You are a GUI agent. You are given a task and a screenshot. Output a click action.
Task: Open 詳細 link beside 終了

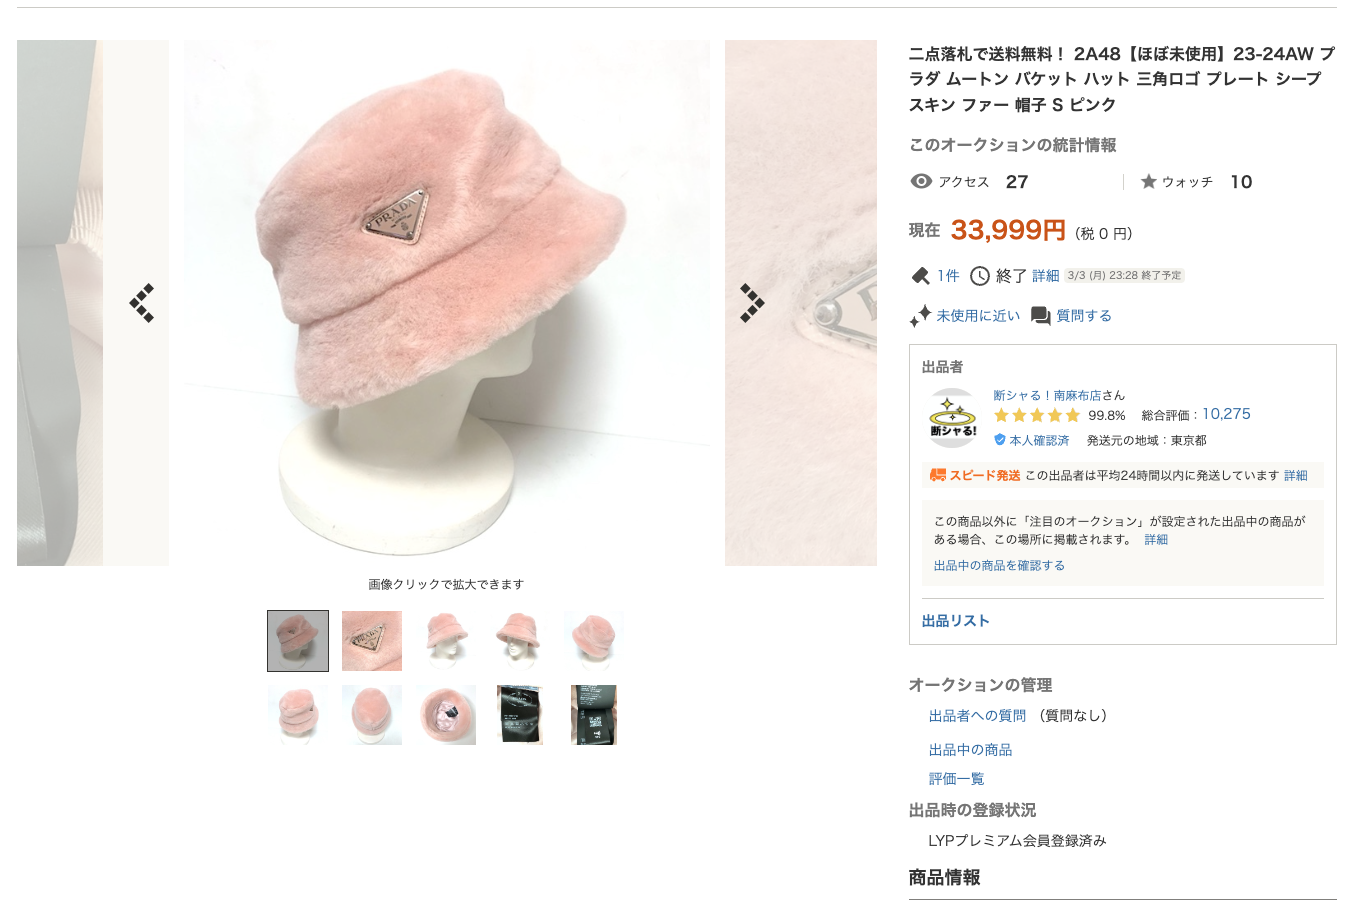coord(1046,276)
